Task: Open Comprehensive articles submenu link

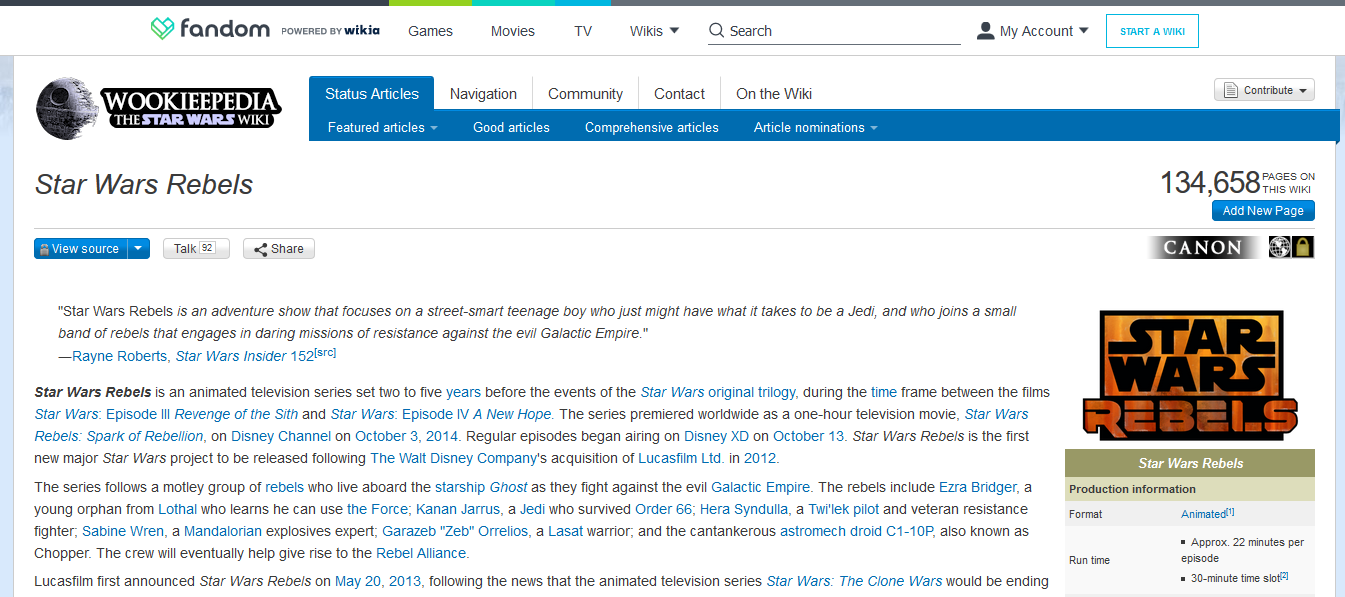Action: [652, 127]
